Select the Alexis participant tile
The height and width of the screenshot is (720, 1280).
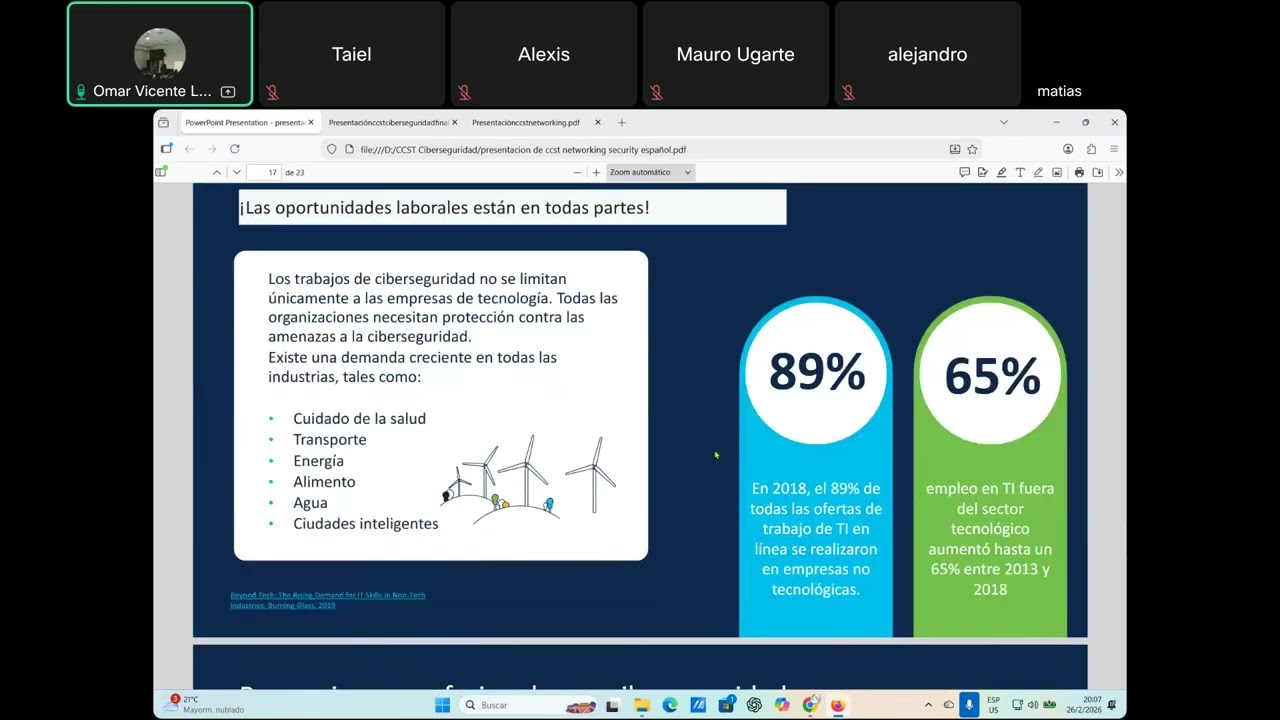544,54
